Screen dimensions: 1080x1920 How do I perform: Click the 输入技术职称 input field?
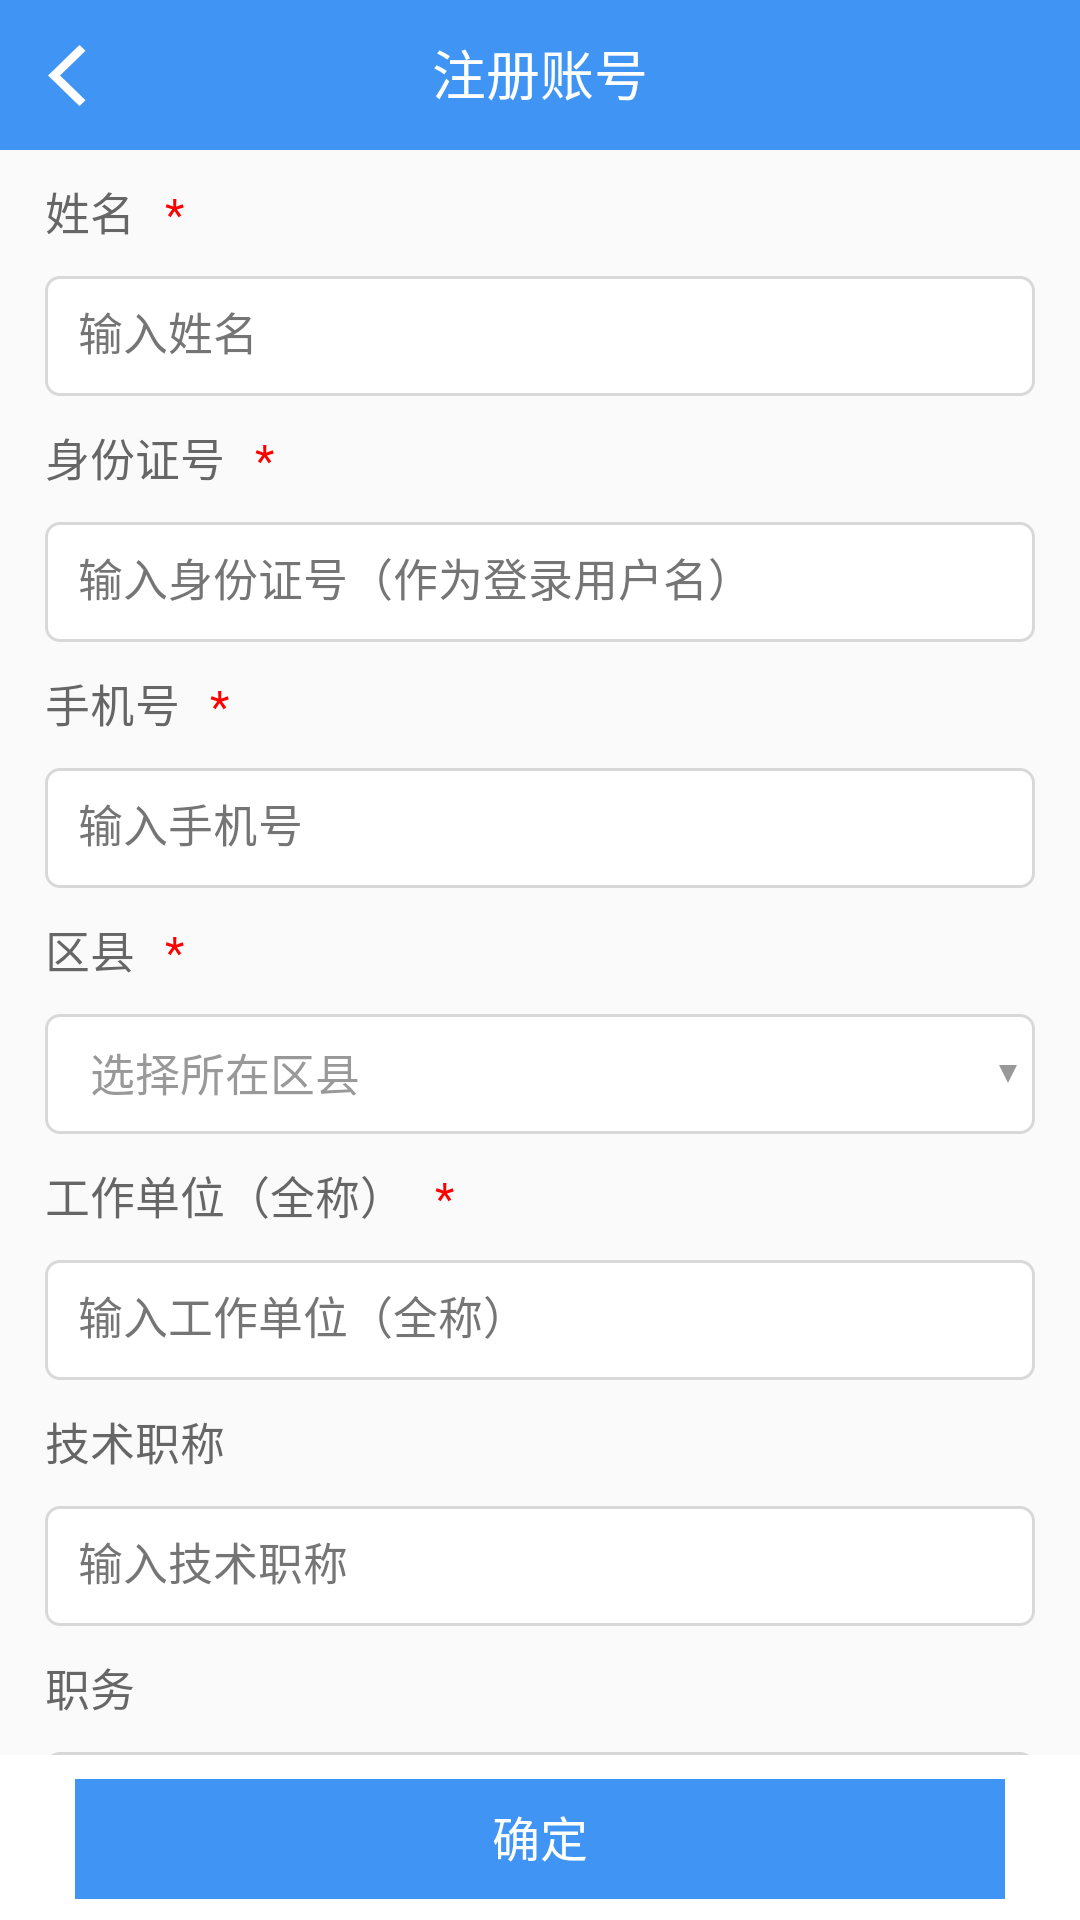[540, 1566]
